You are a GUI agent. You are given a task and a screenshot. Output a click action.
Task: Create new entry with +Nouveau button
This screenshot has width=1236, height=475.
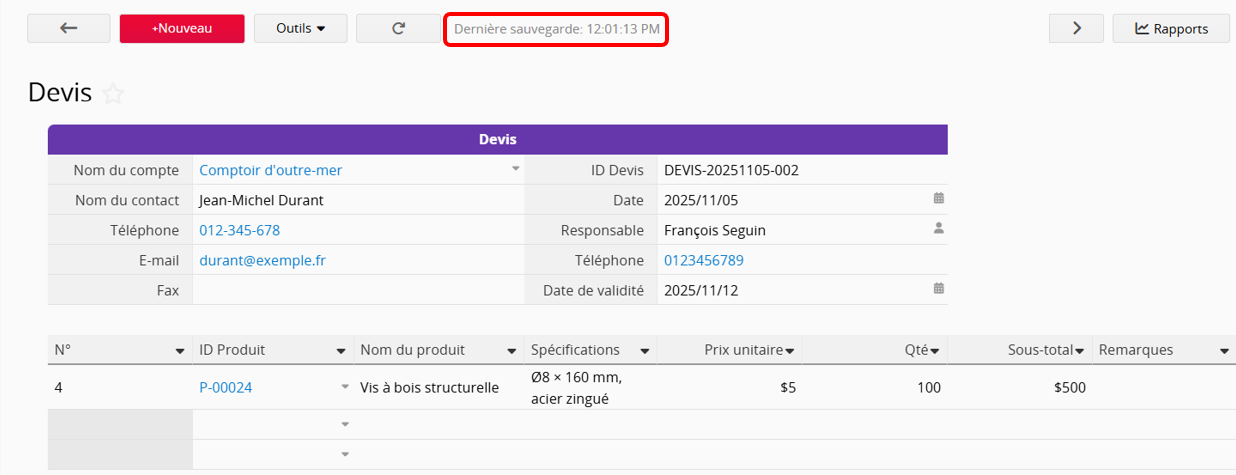(182, 29)
